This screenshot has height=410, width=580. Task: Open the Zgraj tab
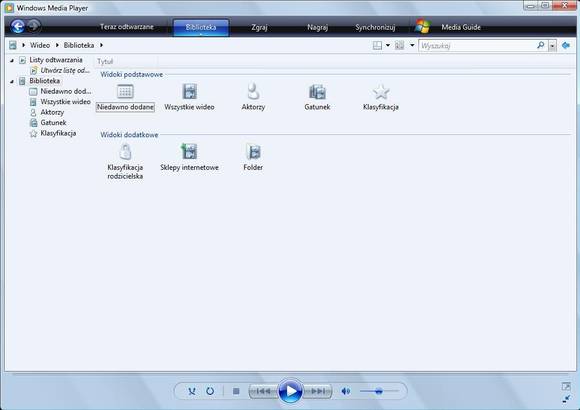tap(259, 27)
